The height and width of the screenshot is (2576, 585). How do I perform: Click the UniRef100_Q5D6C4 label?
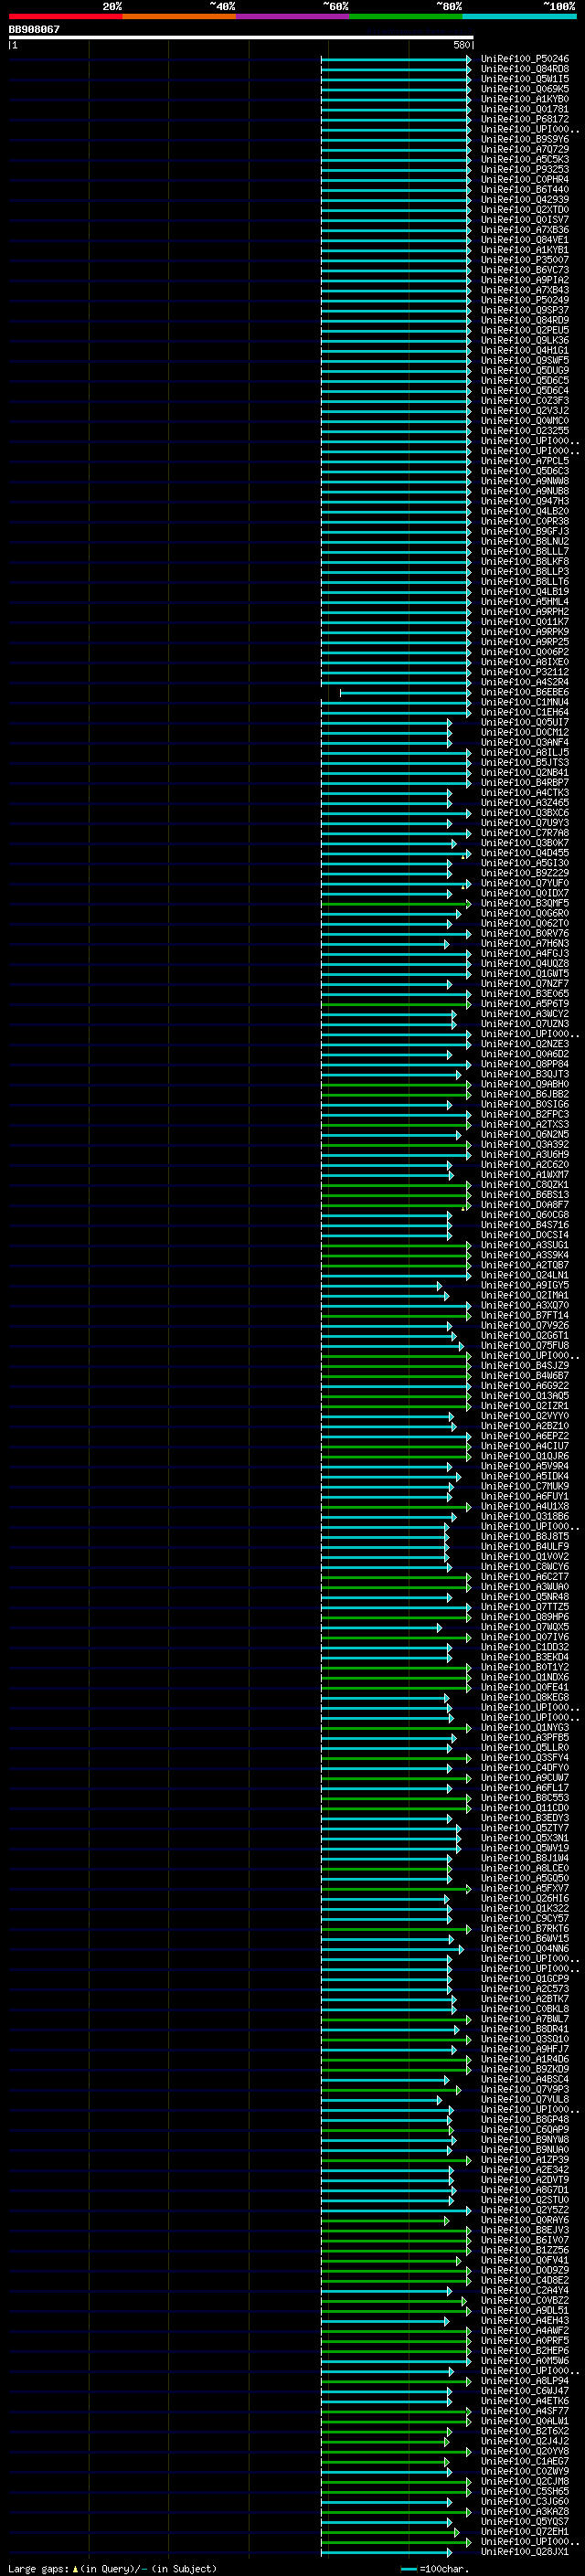(525, 391)
